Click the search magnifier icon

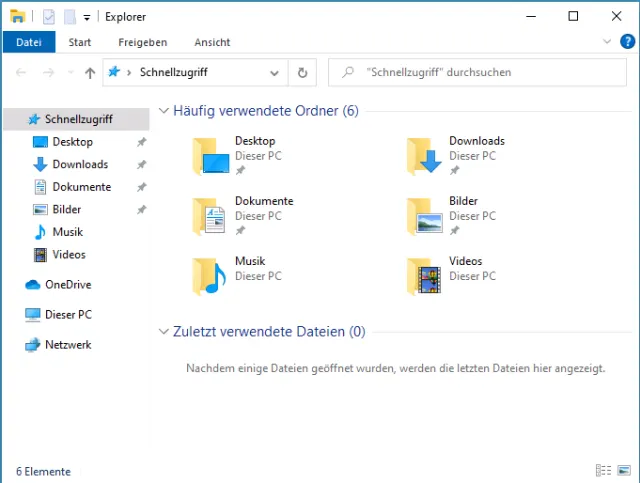[348, 72]
